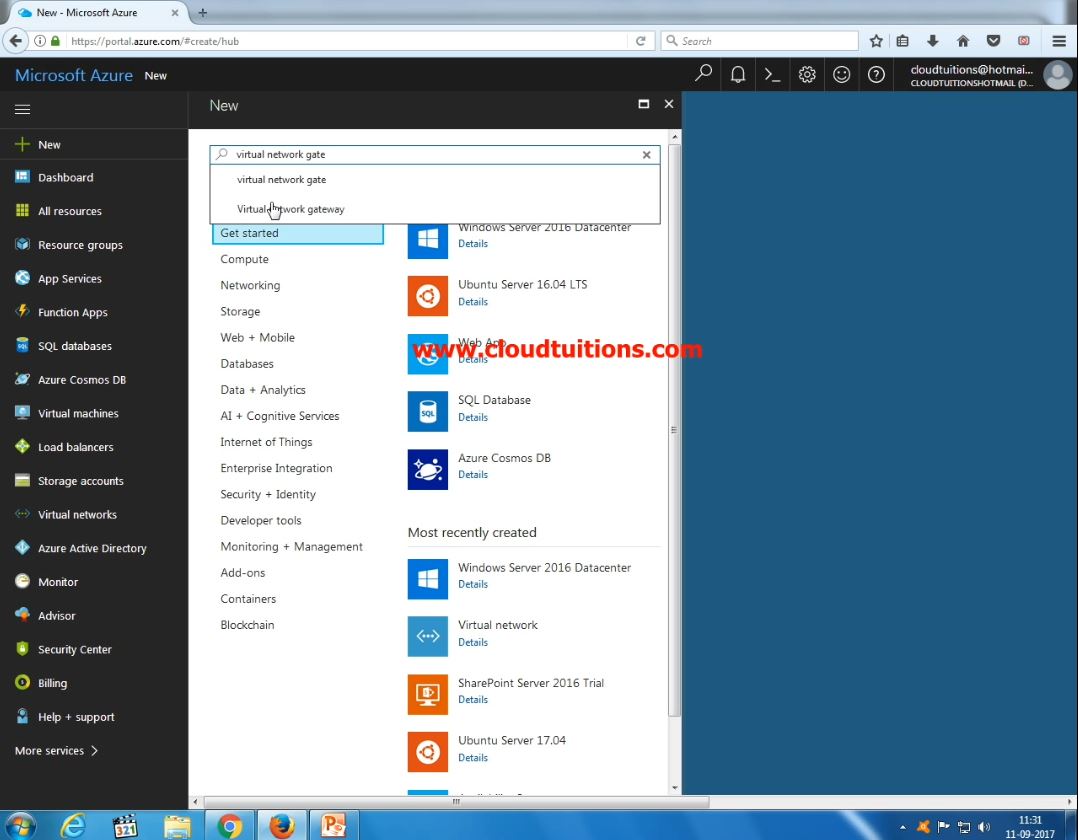Open Details under Ubuntu Server 16.04 LTS

pos(473,302)
